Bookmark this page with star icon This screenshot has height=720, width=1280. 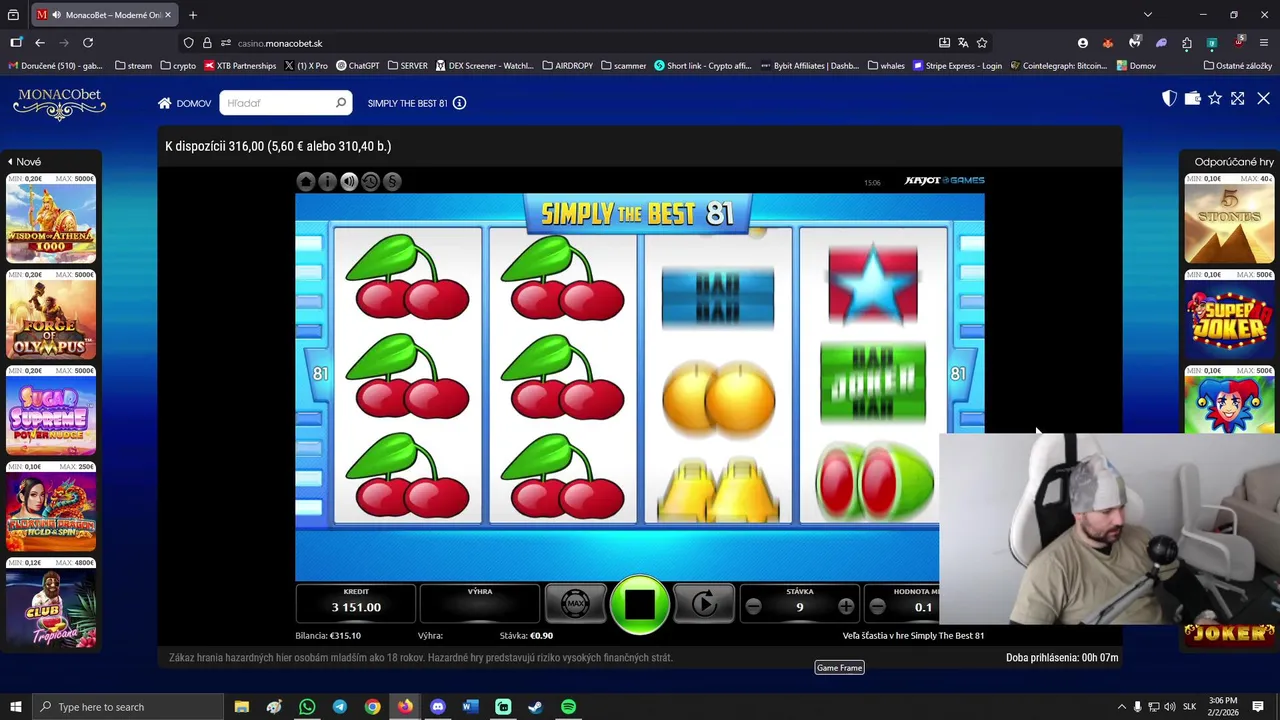[982, 43]
